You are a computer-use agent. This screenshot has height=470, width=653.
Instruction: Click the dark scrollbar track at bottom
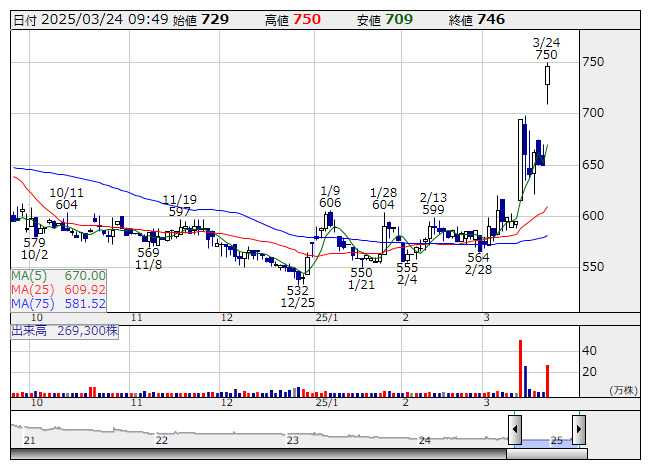(x=259, y=453)
